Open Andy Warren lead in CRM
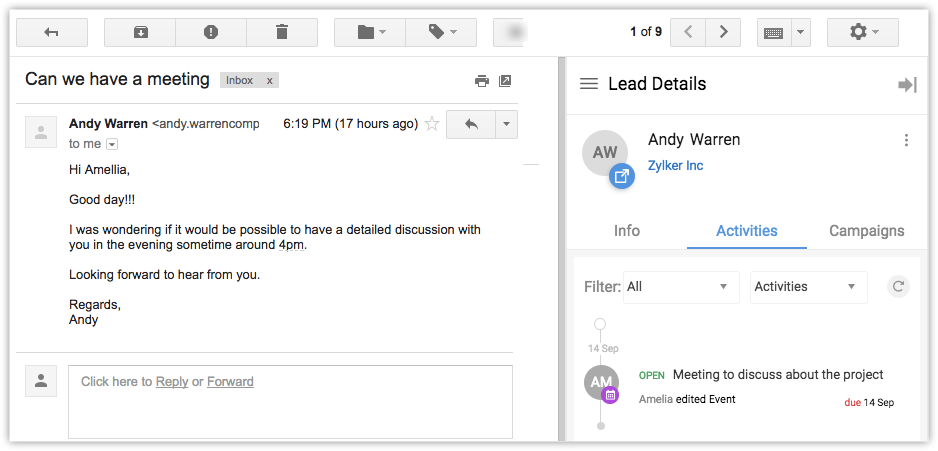938x451 pixels. [622, 177]
